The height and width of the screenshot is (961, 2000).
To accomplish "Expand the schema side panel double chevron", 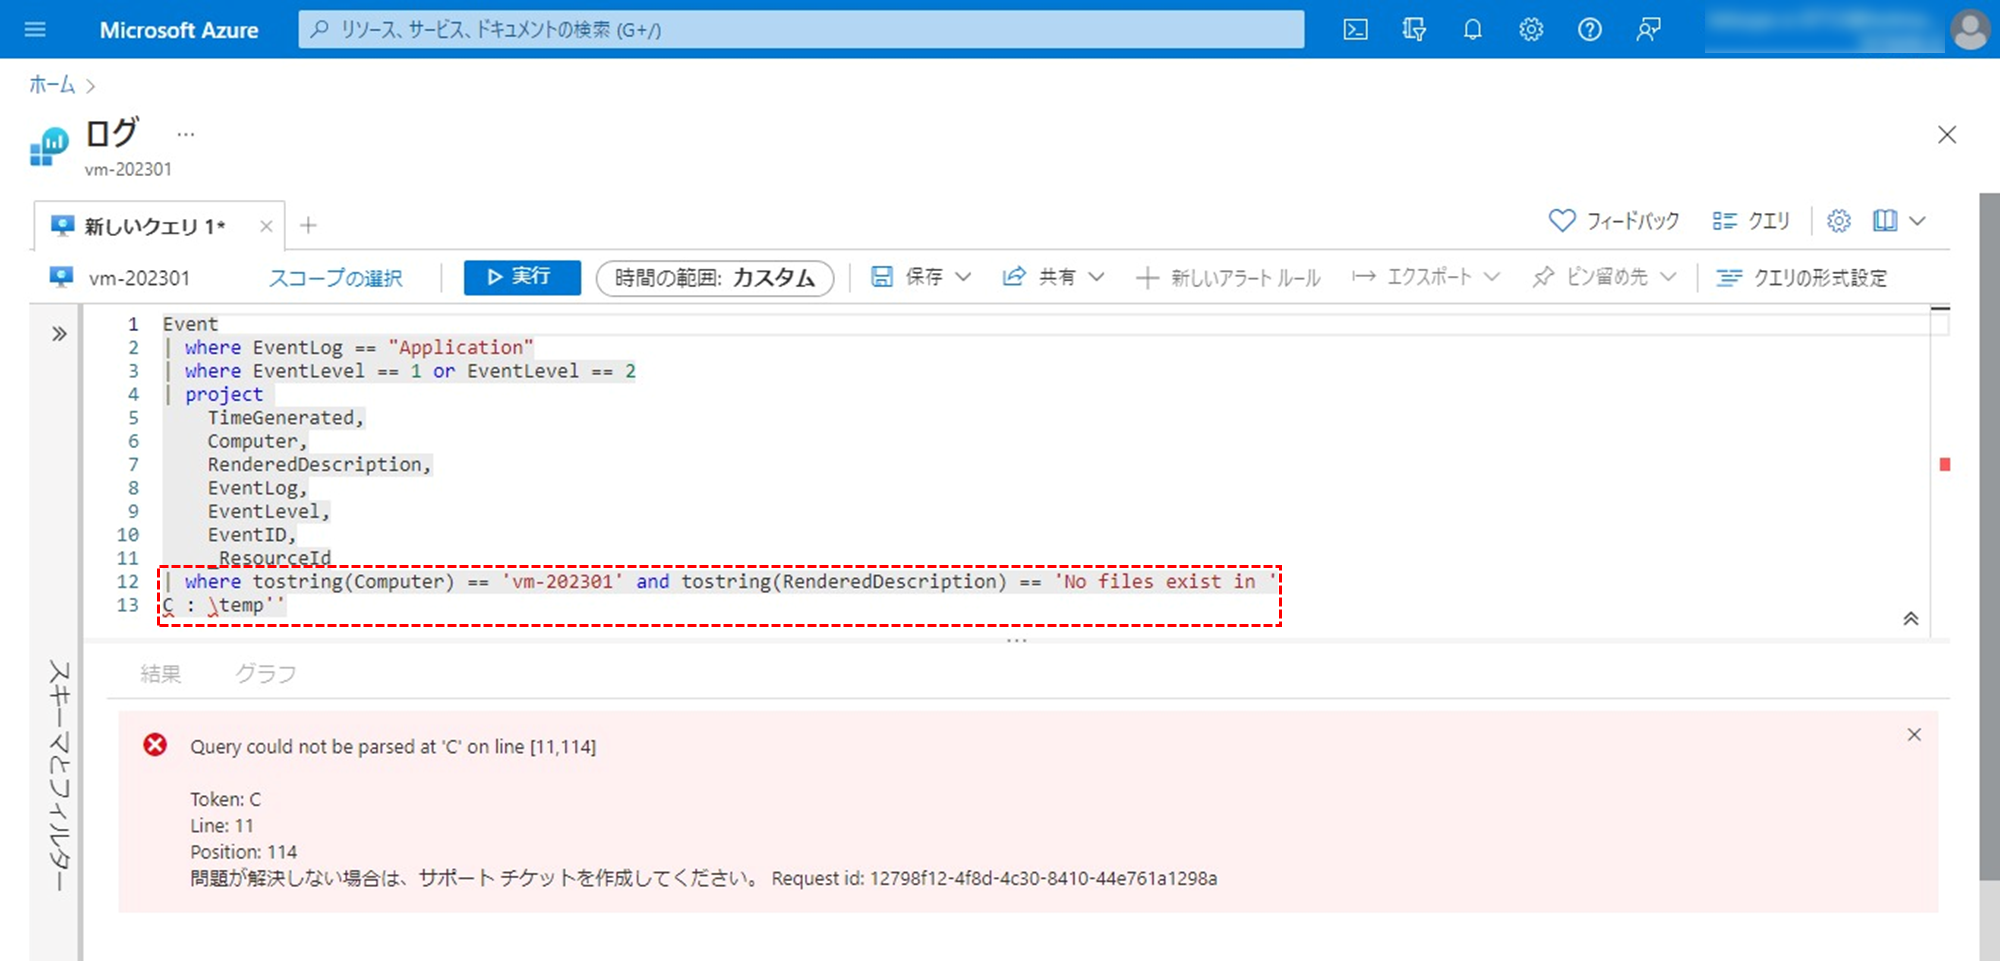I will [59, 334].
